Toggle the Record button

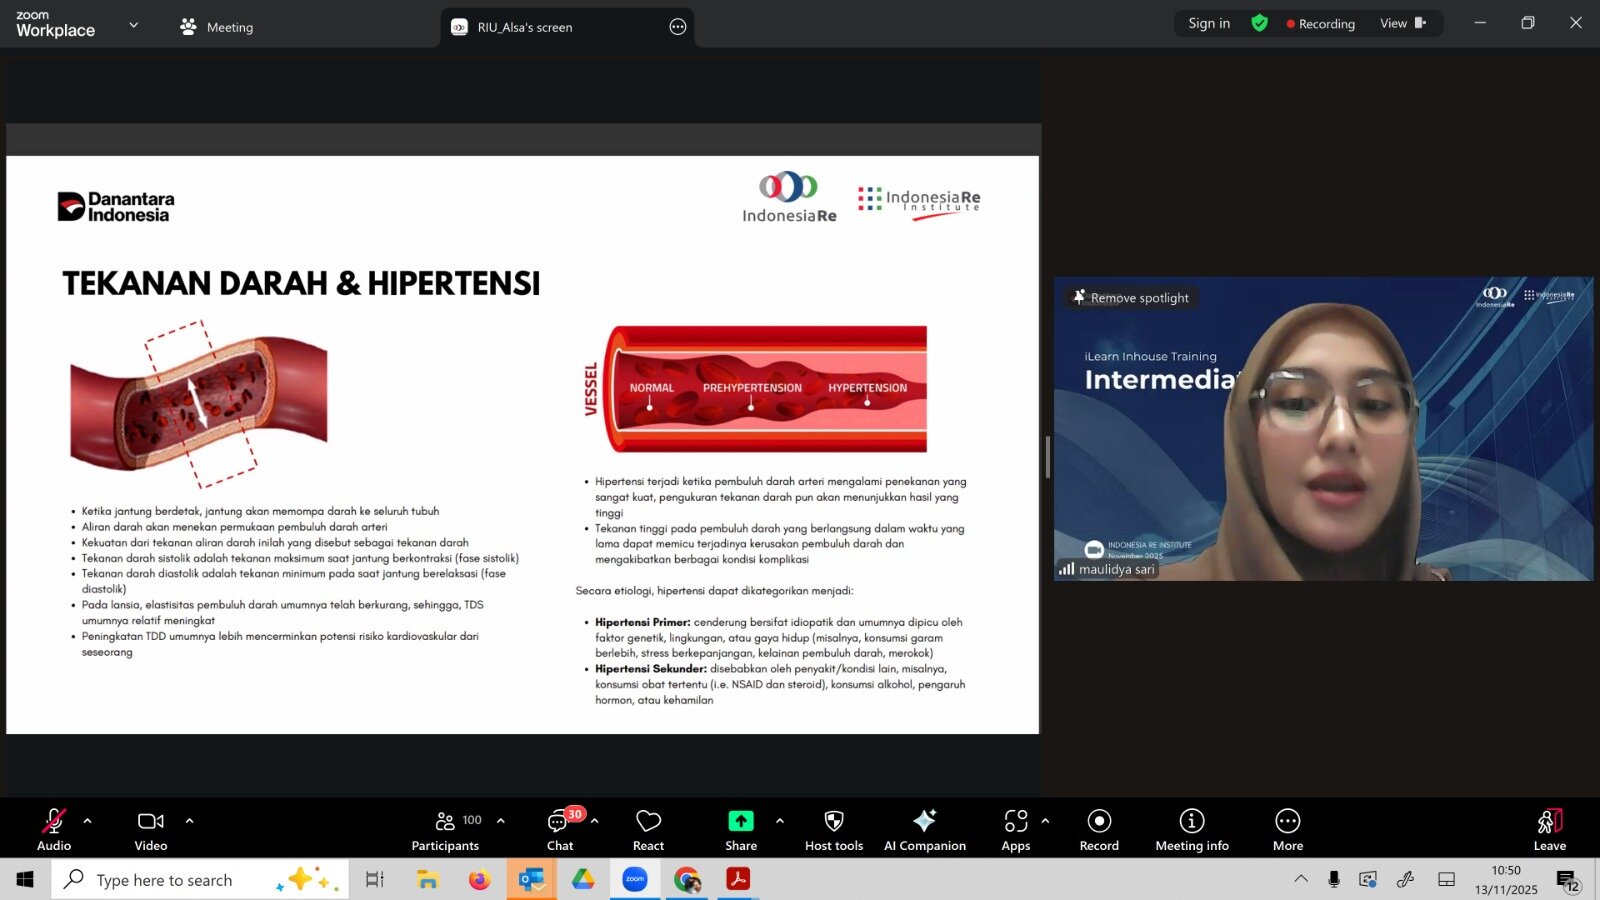coord(1099,829)
